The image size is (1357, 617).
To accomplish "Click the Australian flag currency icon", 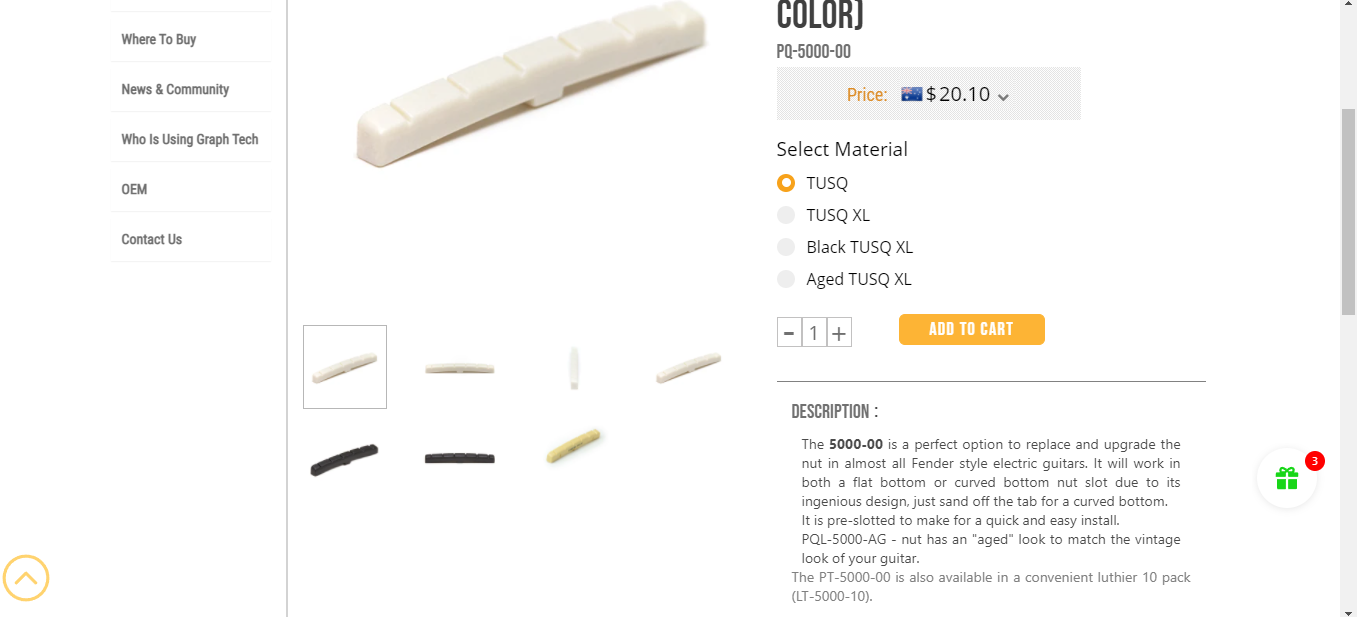I will coord(911,94).
